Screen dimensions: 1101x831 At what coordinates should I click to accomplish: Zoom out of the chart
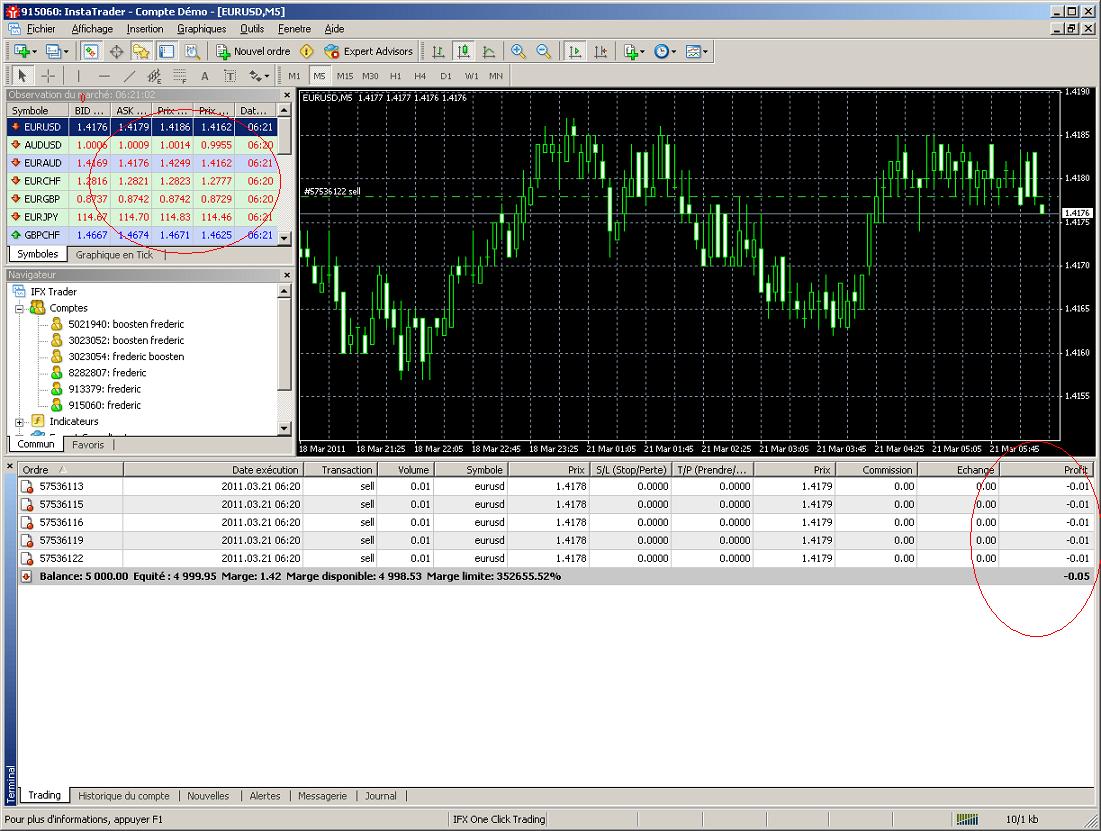click(x=543, y=51)
